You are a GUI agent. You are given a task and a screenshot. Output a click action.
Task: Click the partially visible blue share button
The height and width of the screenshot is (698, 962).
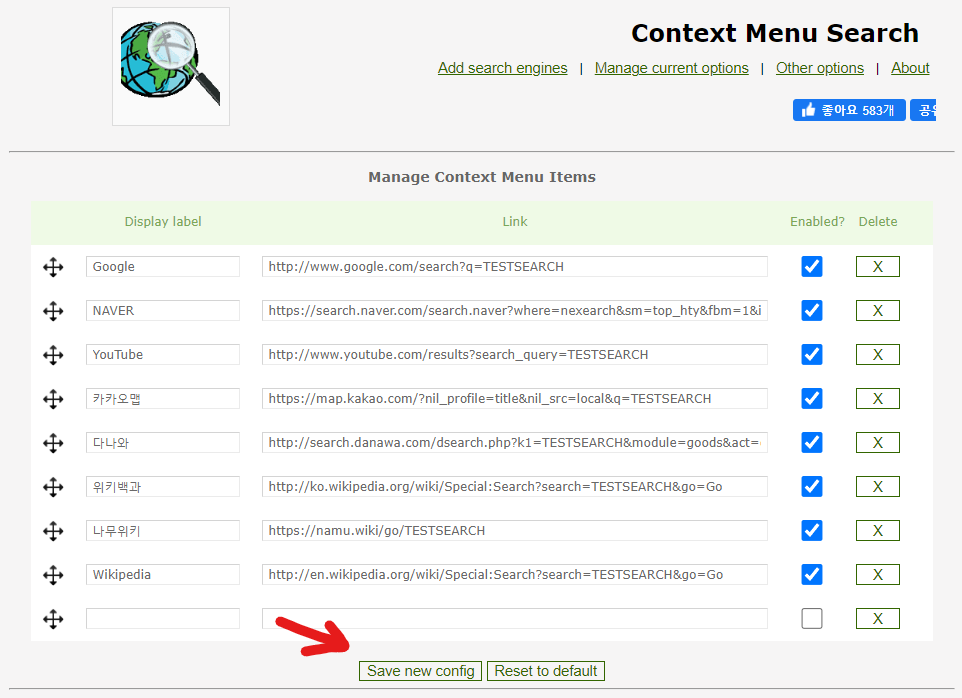point(923,110)
